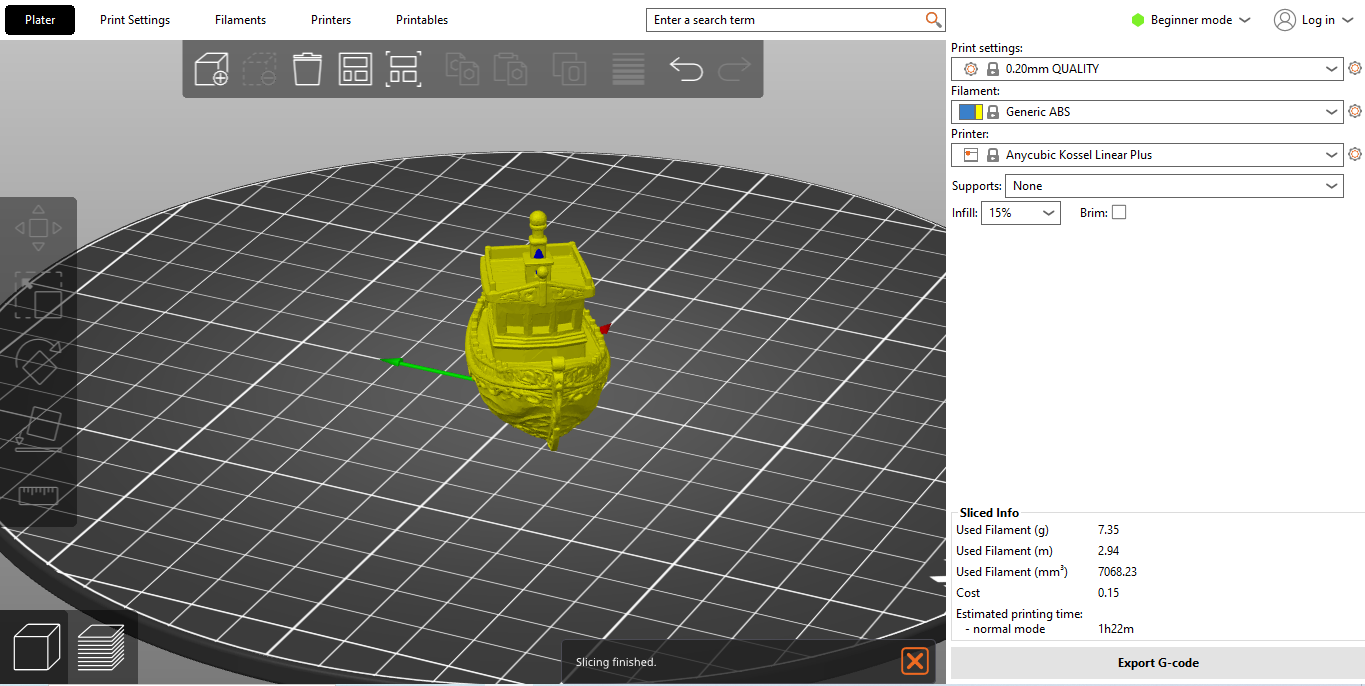Open print settings gear for 0.20mm QUALITY
The width and height of the screenshot is (1365, 686).
pyautogui.click(x=1355, y=69)
